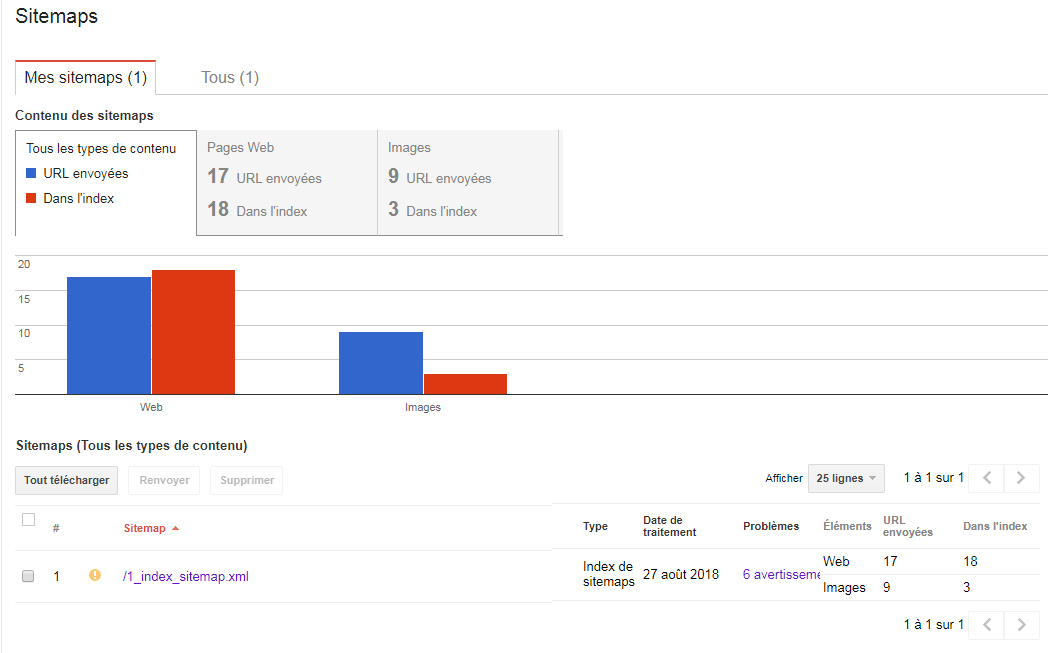The width and height of the screenshot is (1048, 653).
Task: Click the Tout télécharger button
Action: 66,481
